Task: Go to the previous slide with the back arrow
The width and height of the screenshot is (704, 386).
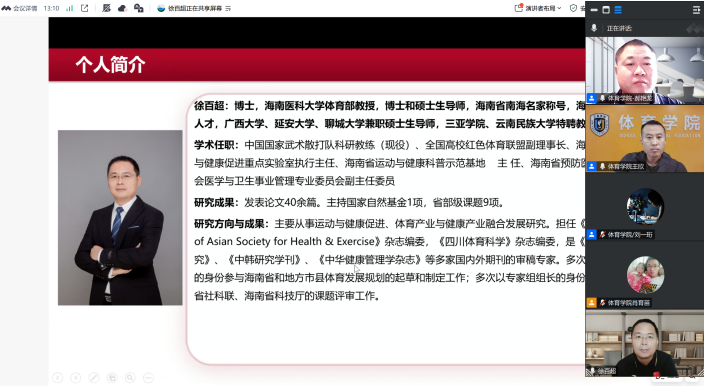Action: (57, 378)
